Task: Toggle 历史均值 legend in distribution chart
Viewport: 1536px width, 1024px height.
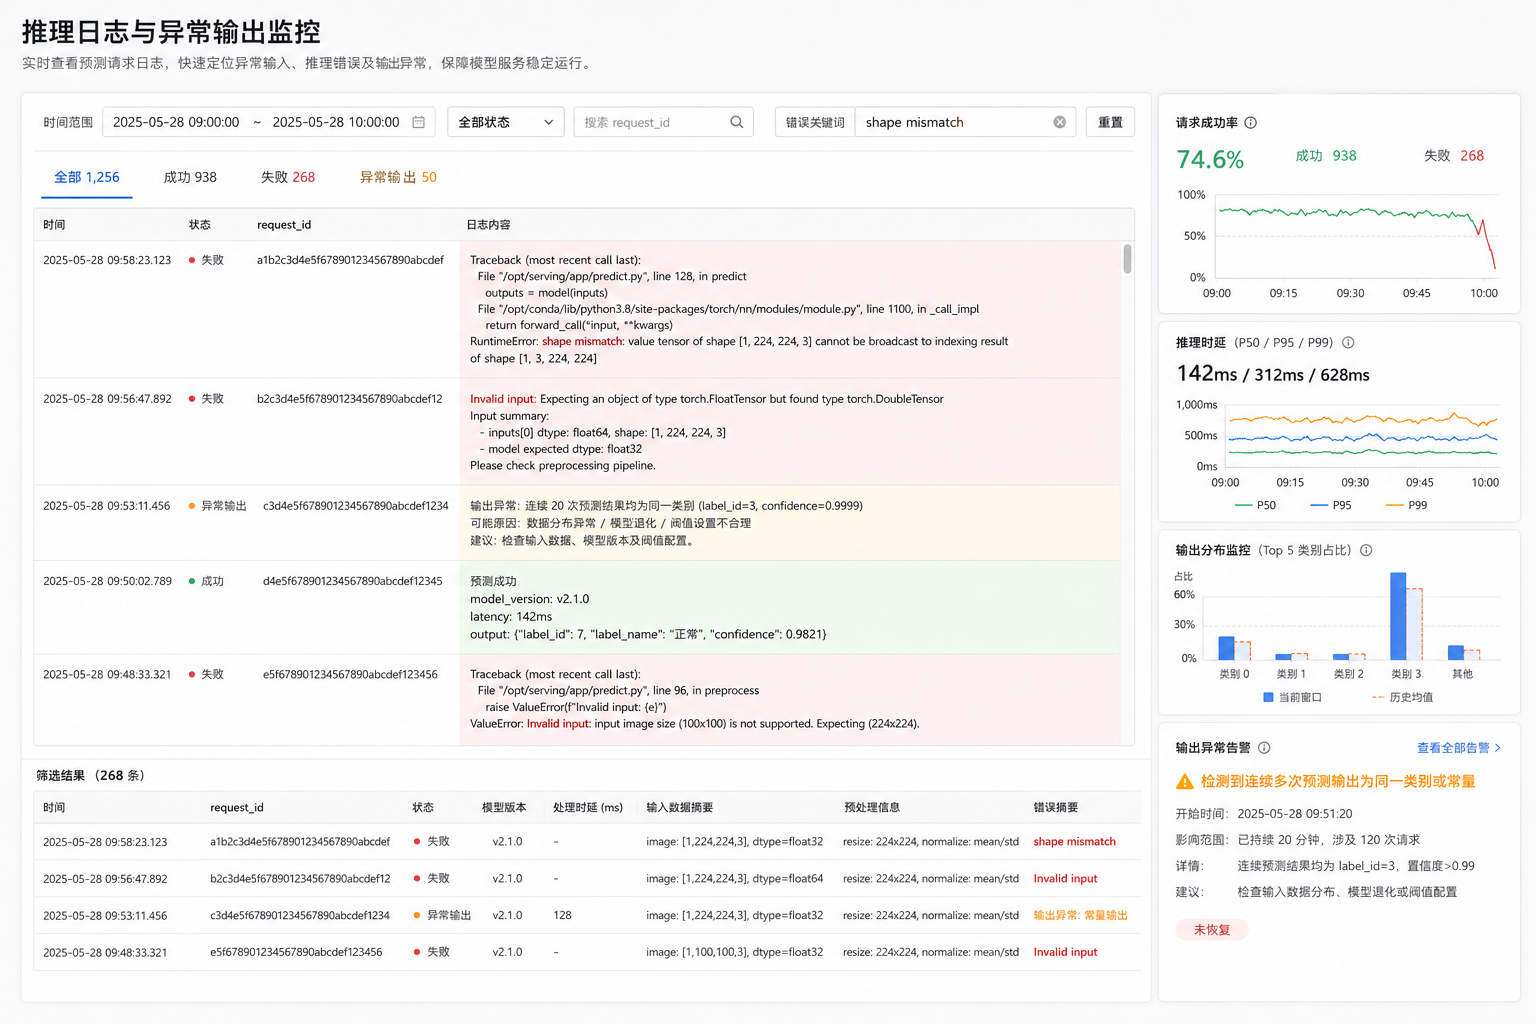Action: (1403, 697)
